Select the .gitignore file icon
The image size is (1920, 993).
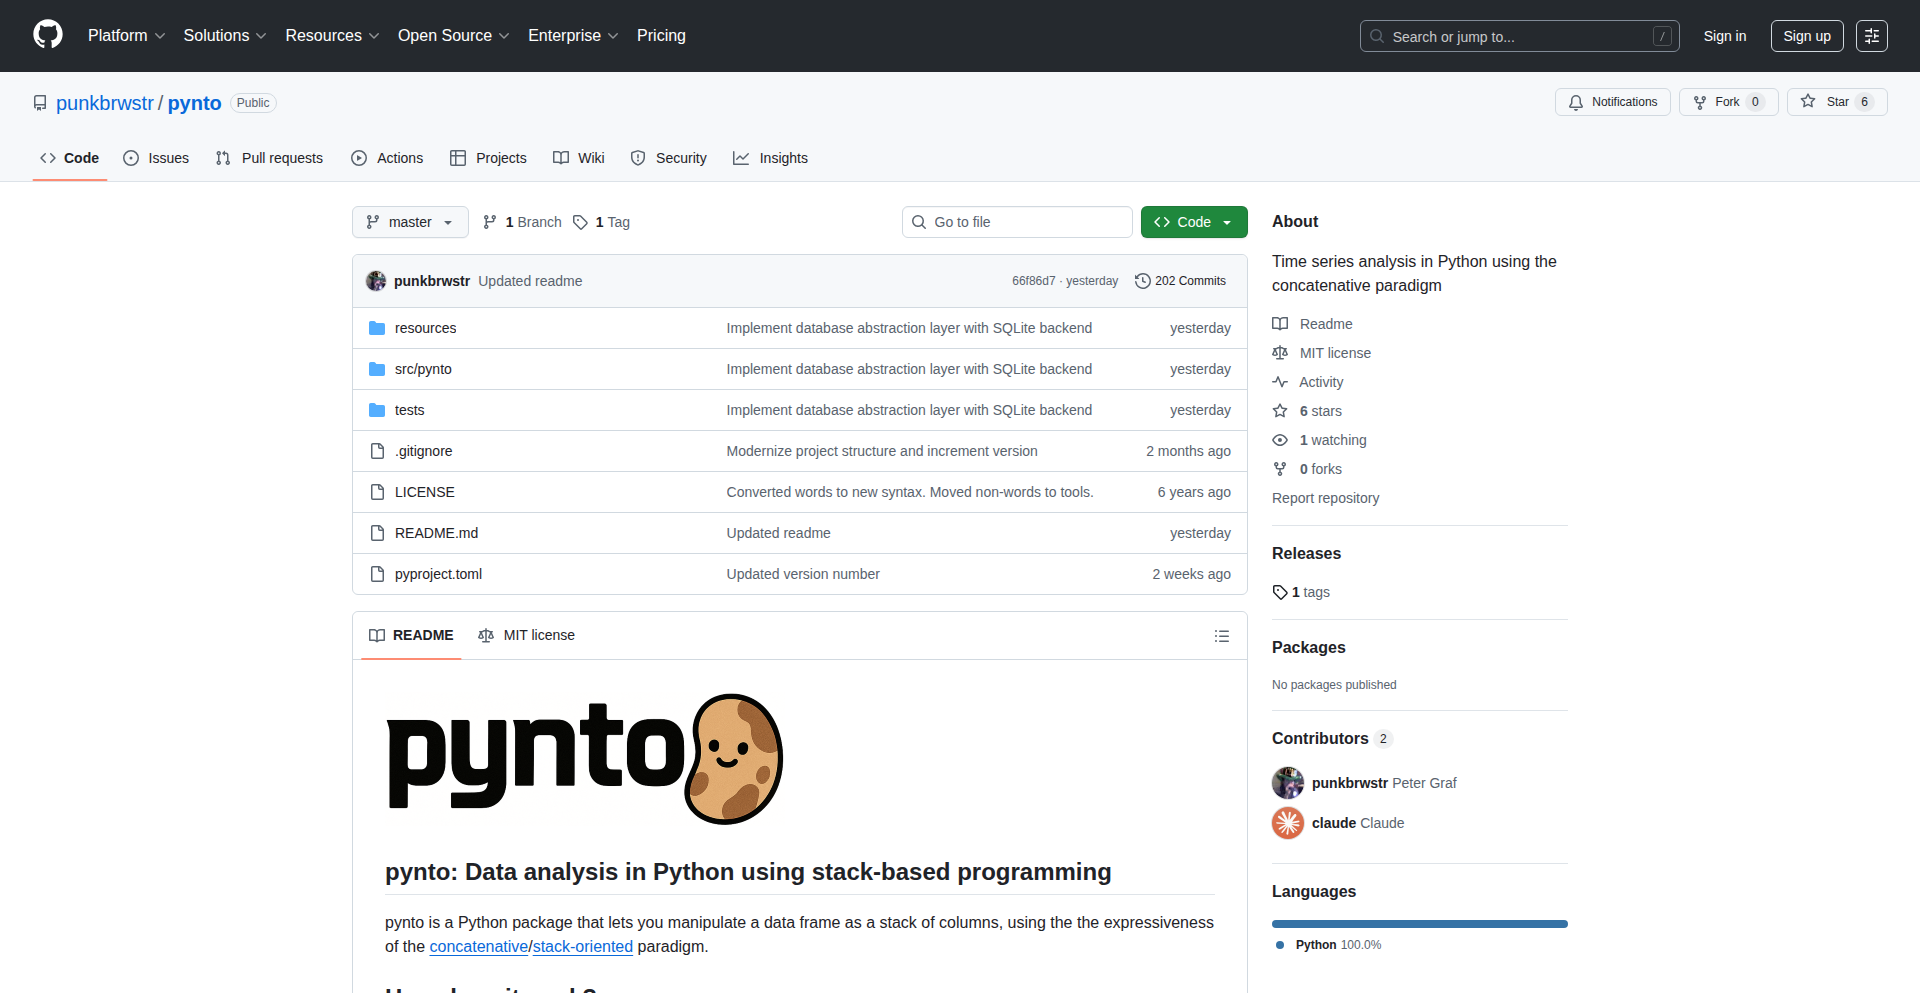coord(377,451)
